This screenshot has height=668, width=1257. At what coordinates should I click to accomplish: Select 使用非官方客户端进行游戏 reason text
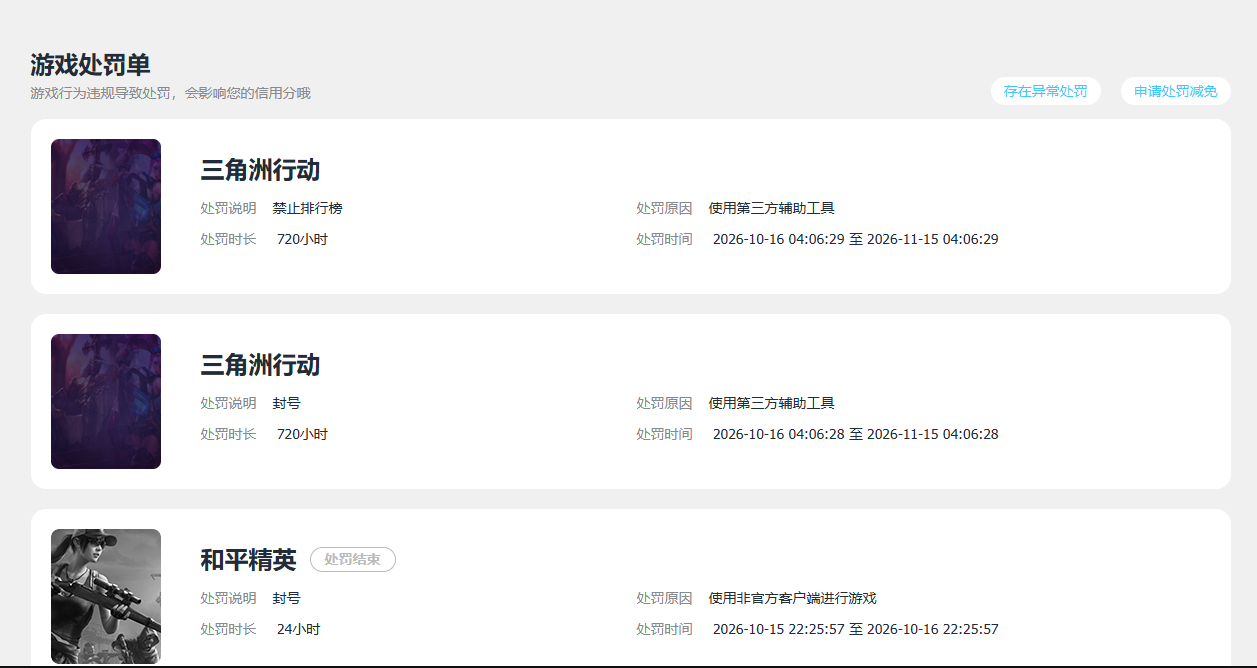pos(792,598)
